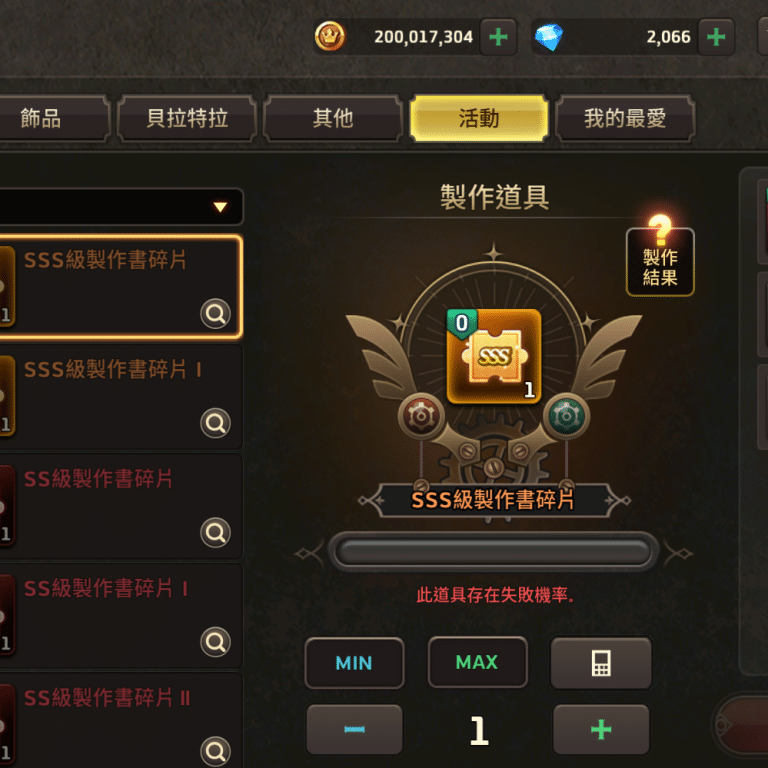Switch to the 我的最愛 tab
768x768 pixels.
point(625,119)
